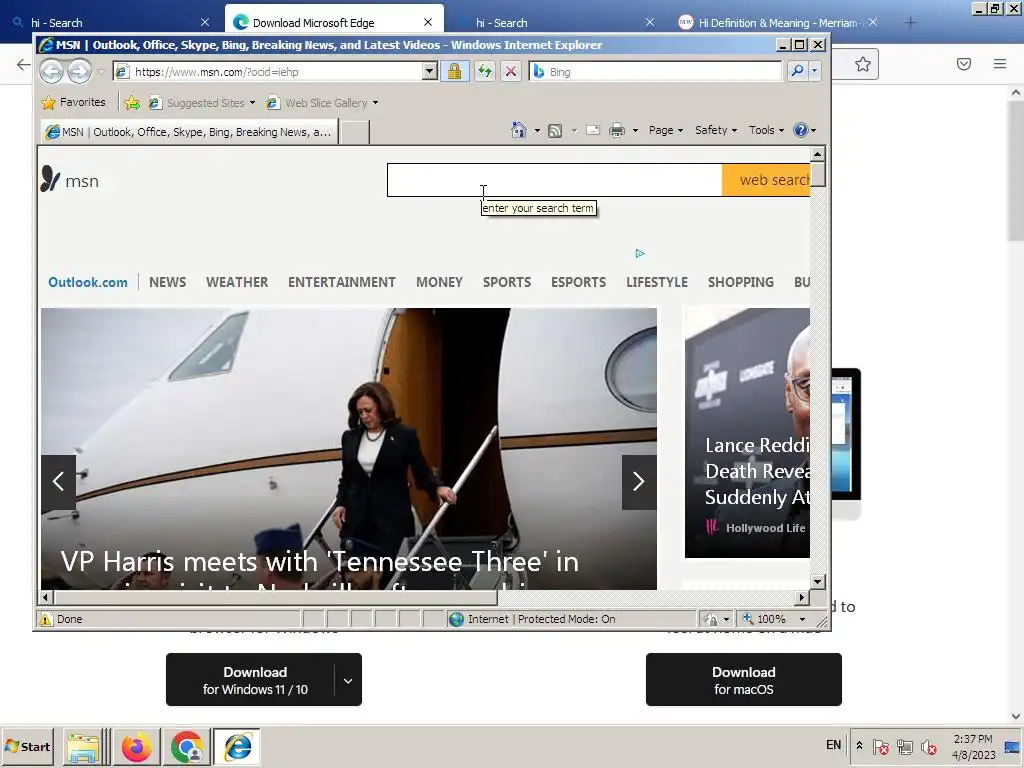Click the msn logo

70,179
